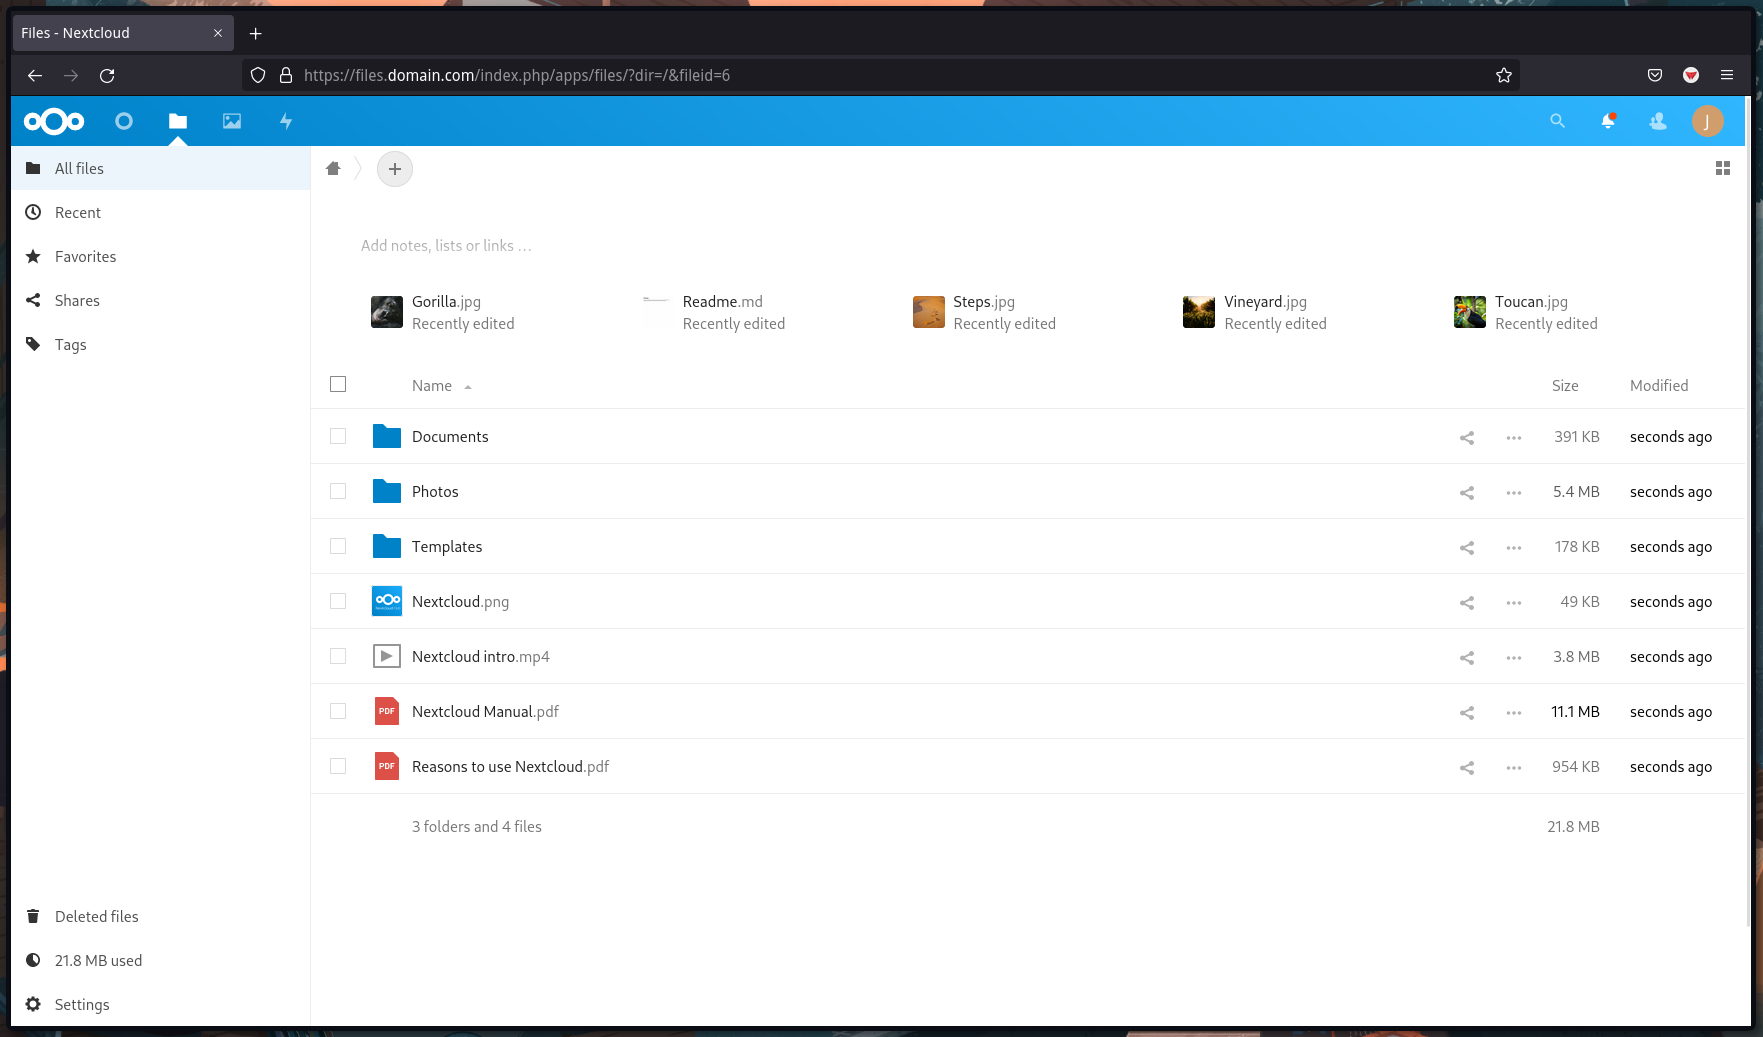Click the search magnifier icon
Viewport: 1763px width, 1037px height.
click(x=1557, y=121)
